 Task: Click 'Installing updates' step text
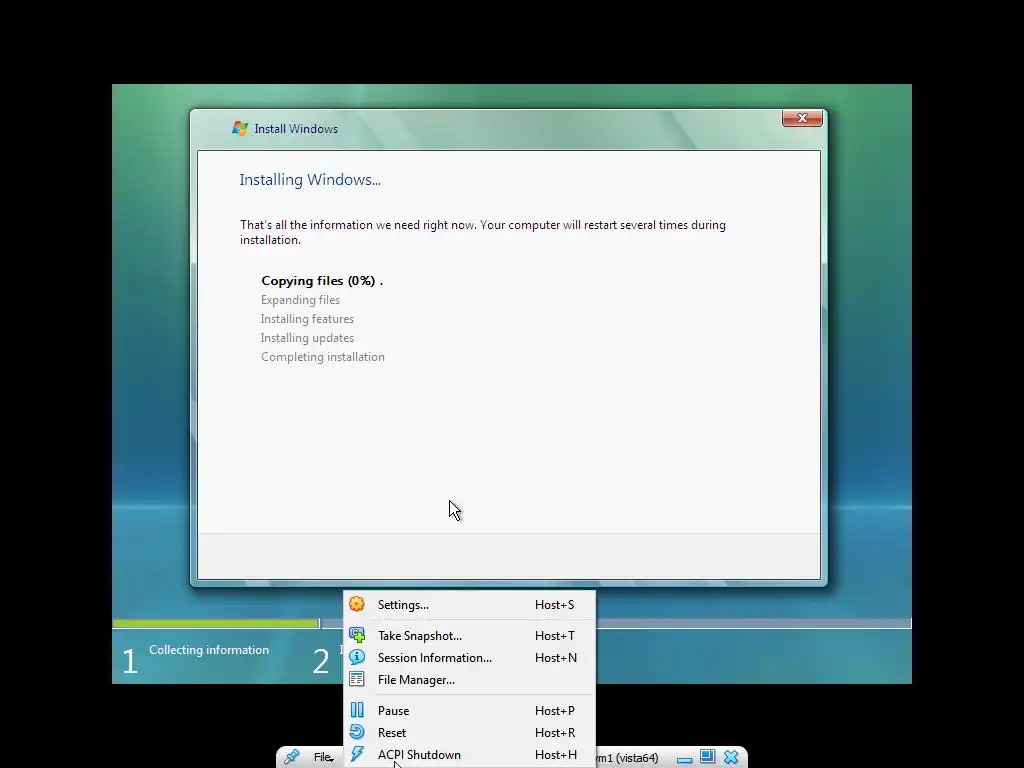pyautogui.click(x=307, y=338)
